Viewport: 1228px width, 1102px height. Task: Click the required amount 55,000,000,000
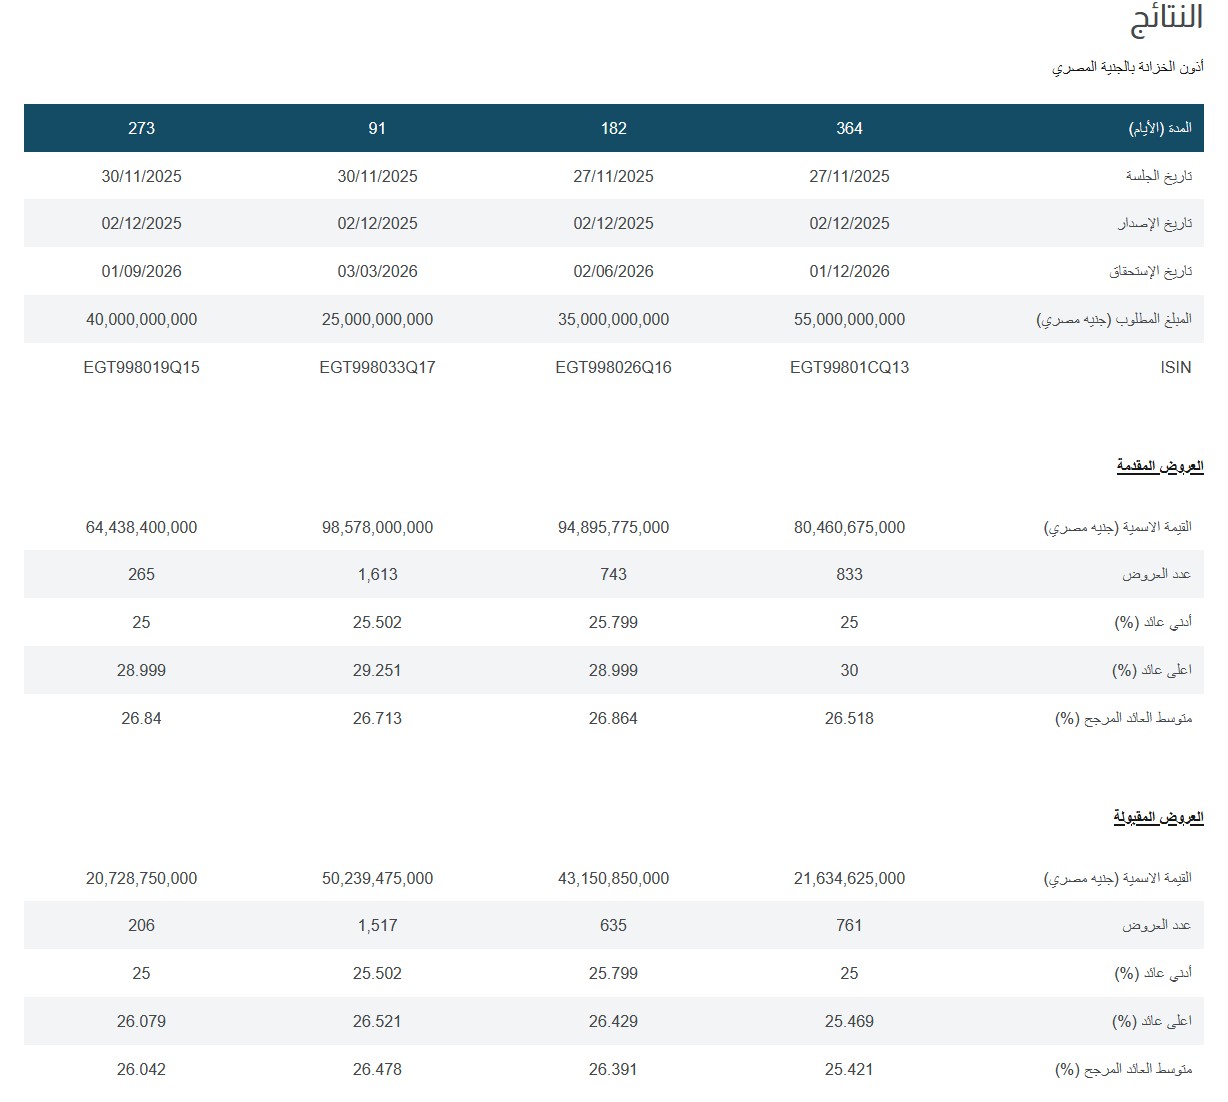pos(849,319)
